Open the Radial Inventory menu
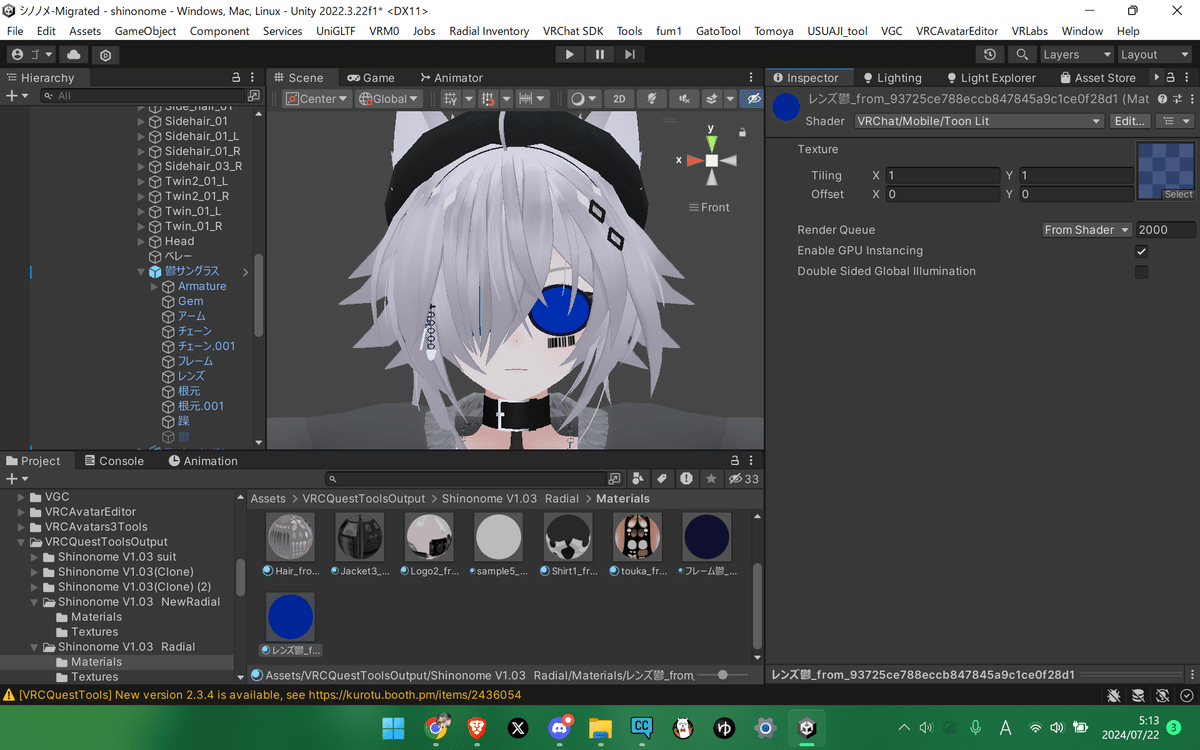The height and width of the screenshot is (750, 1200). 489,31
